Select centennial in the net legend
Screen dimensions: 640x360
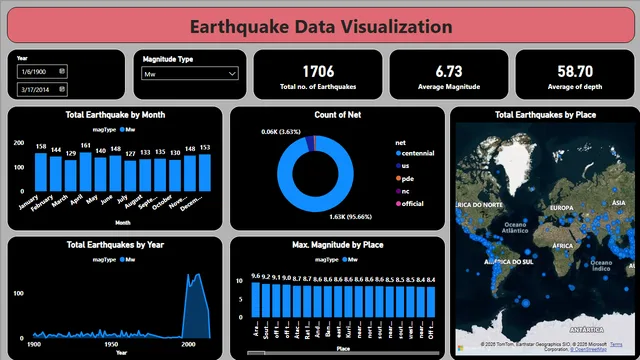pos(415,153)
